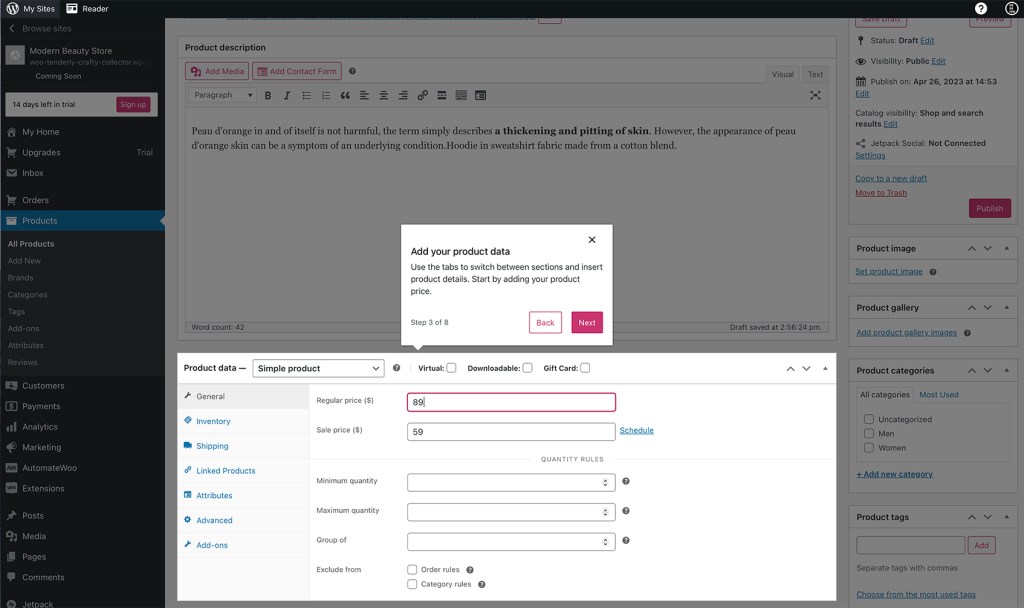
Task: Show help for Product data type
Action: click(396, 368)
